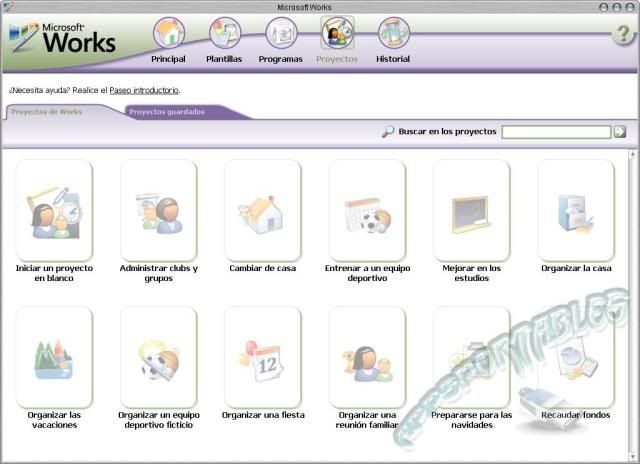Open Iniciar un proyecto en blanco card
The width and height of the screenshot is (640, 464).
click(54, 210)
